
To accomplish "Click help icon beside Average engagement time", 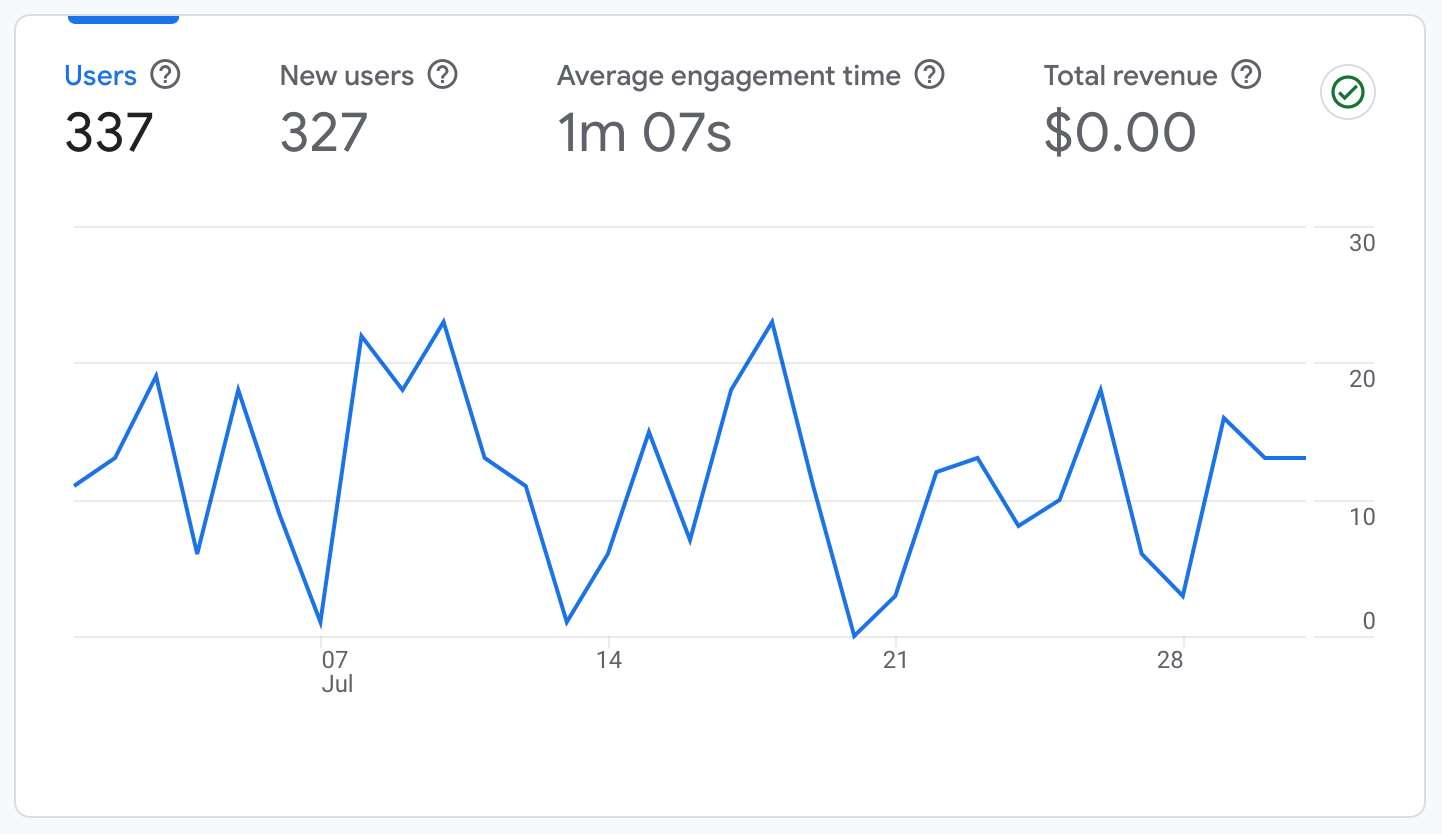I will point(930,75).
